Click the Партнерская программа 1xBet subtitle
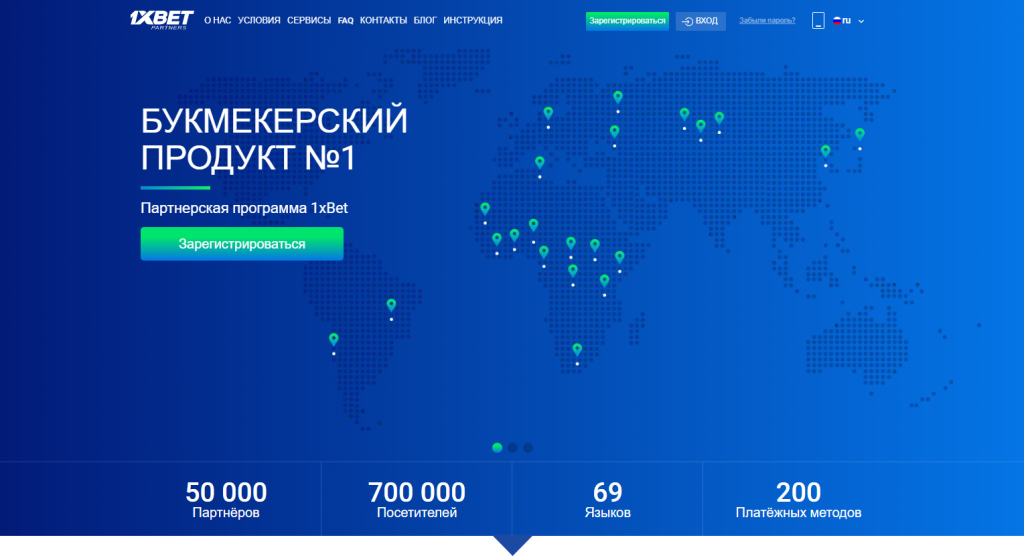Screen dimensions: 1024x558 [x=244, y=208]
